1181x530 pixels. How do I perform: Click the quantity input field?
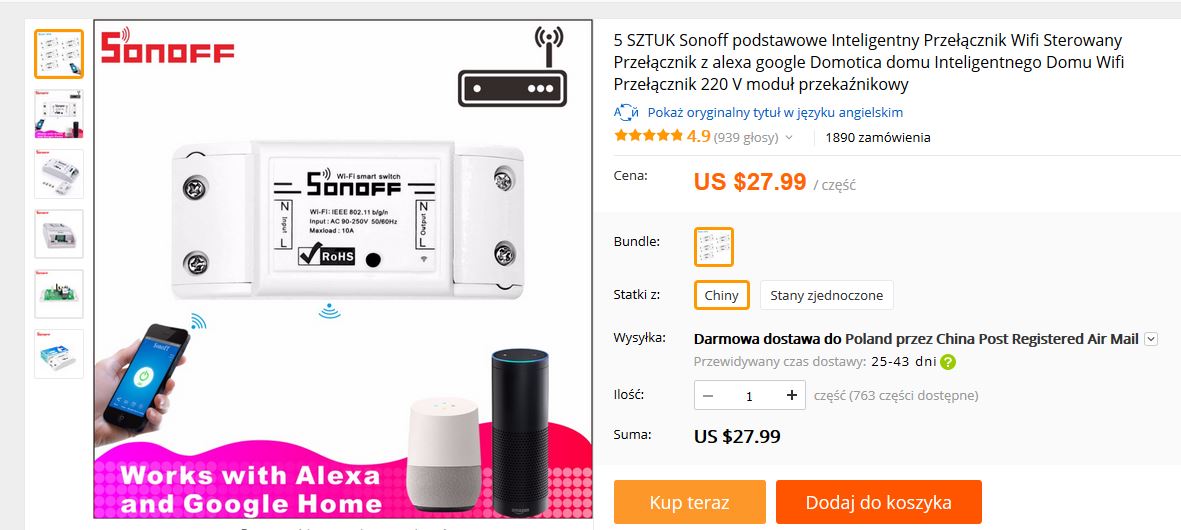749,395
